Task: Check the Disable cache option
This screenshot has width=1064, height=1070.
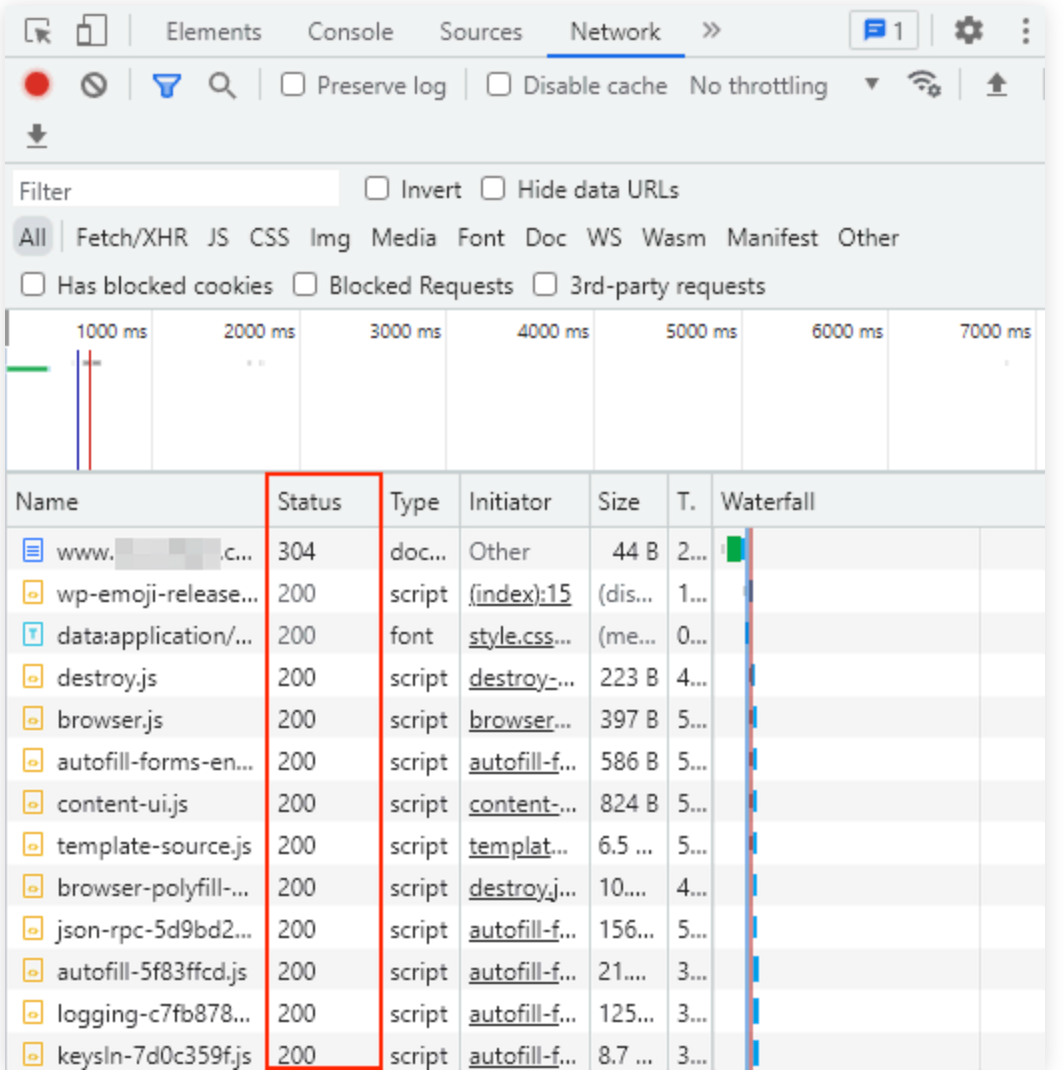Action: coord(498,86)
